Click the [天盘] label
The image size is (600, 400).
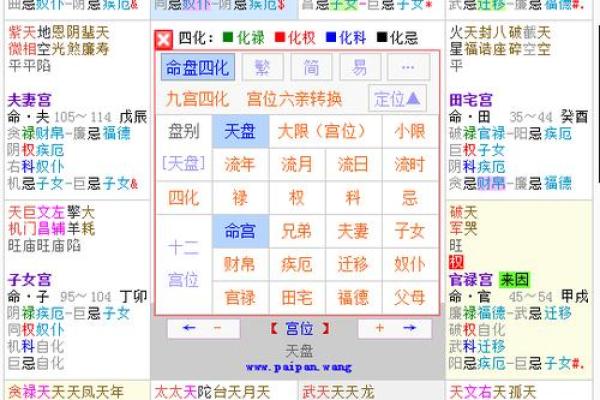(x=183, y=164)
